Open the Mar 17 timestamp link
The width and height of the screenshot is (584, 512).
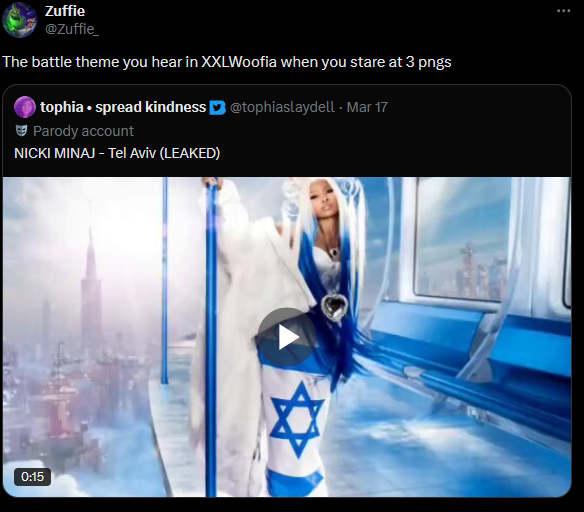367,107
